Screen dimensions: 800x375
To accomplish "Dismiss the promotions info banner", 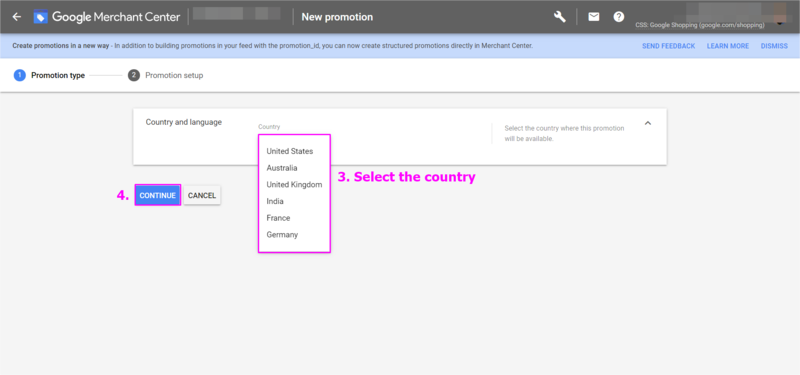I will 774,46.
